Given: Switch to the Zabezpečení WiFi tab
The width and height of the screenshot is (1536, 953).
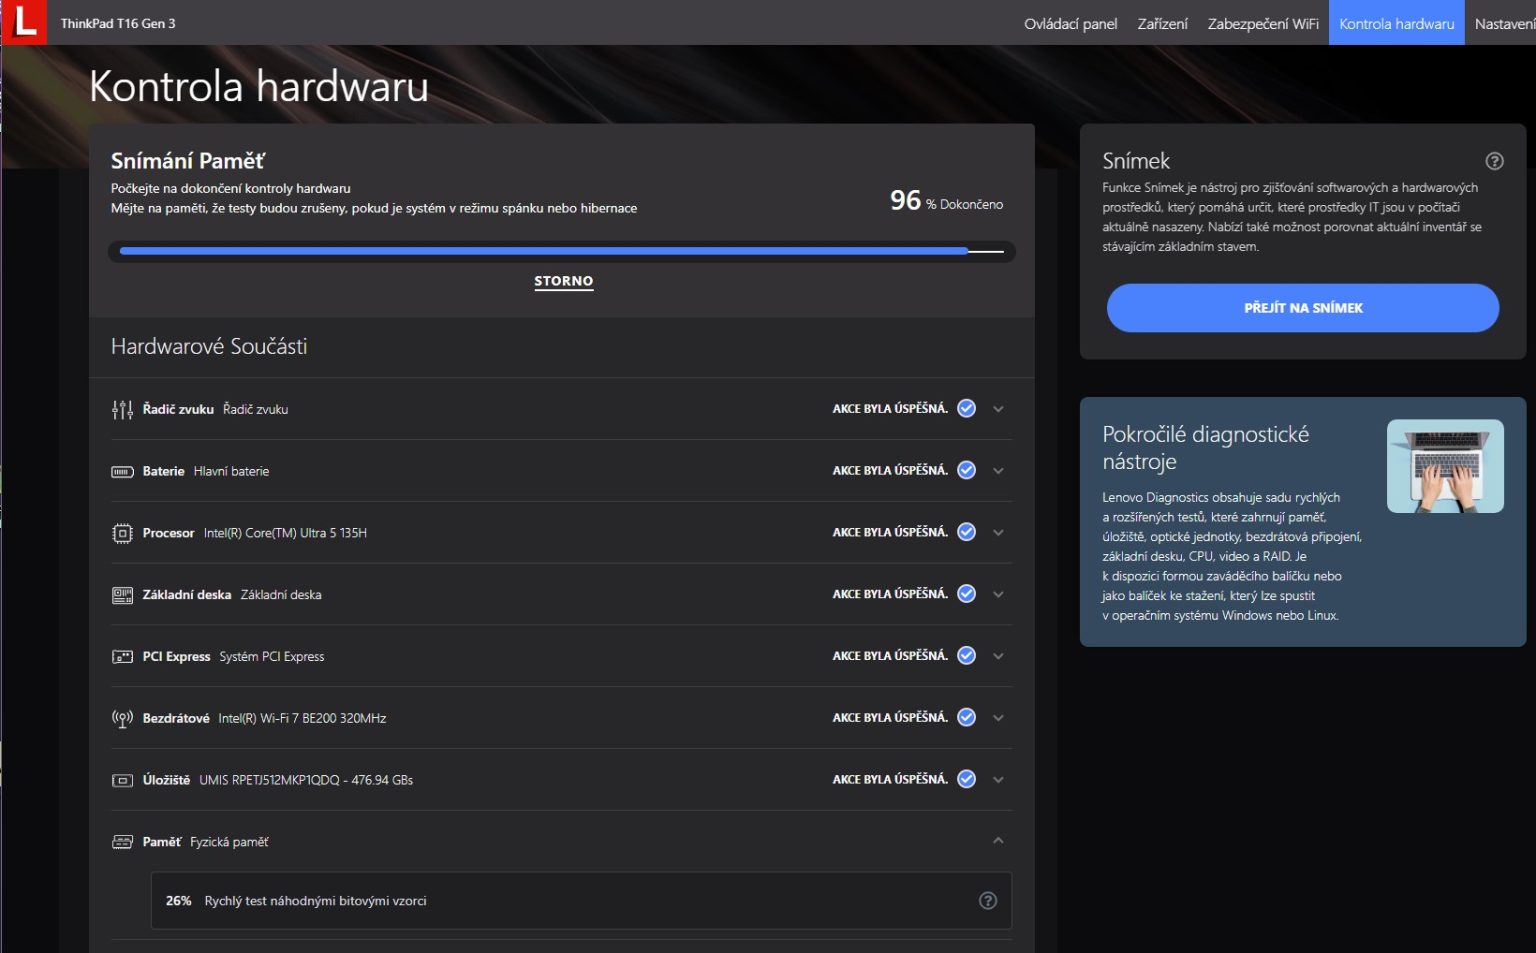Looking at the screenshot, I should point(1262,23).
